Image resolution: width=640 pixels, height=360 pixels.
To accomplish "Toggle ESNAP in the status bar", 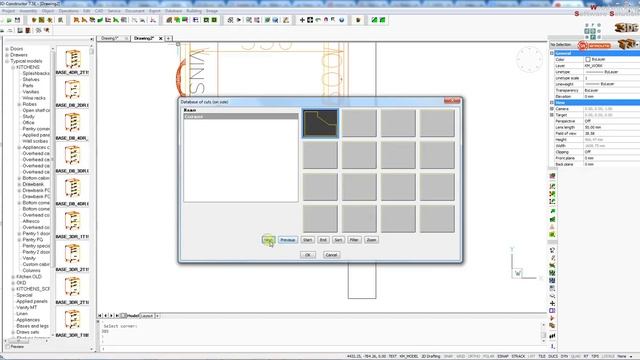I will (503, 356).
